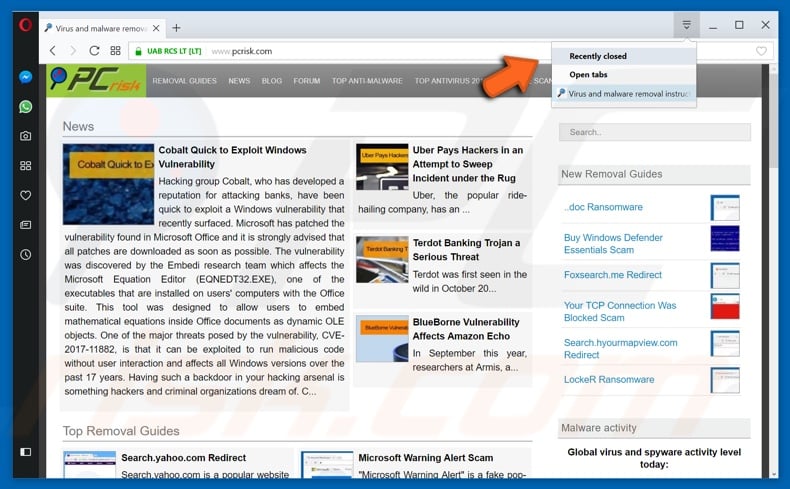Open LockeR Ransomware guide
This screenshot has width=790, height=489.
[x=609, y=380]
